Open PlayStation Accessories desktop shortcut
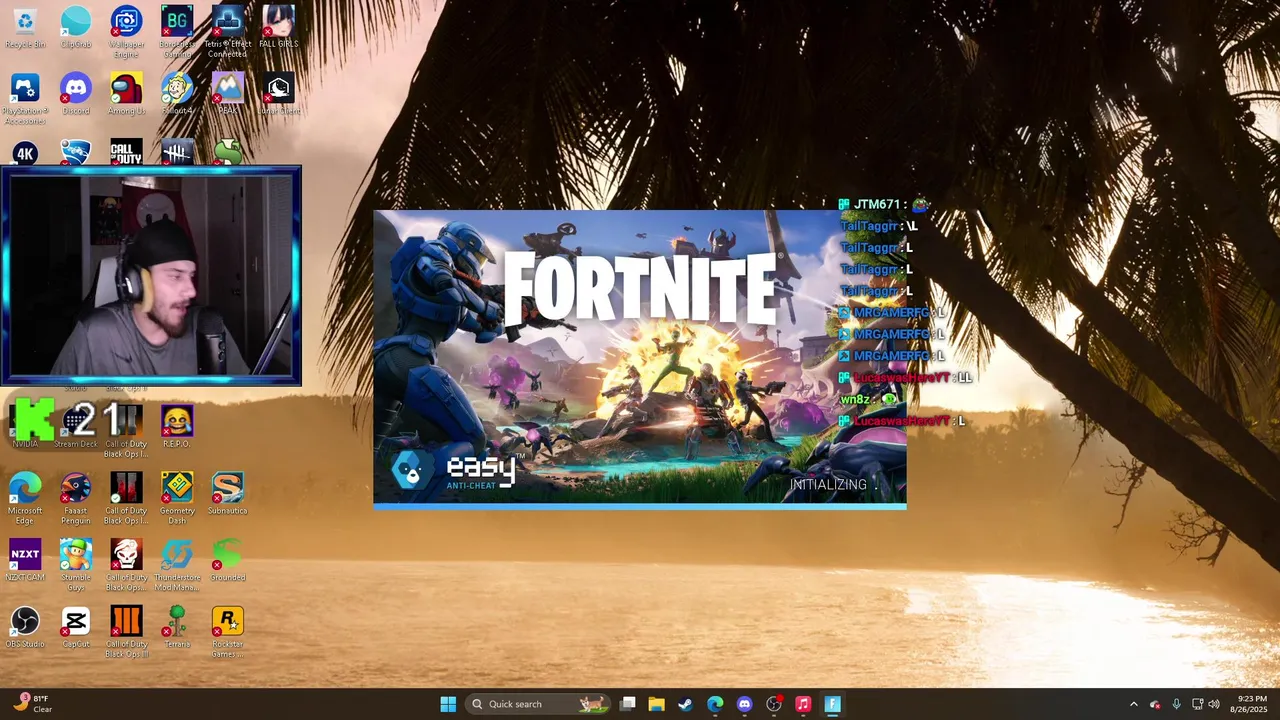This screenshot has height=720, width=1280. pyautogui.click(x=25, y=98)
